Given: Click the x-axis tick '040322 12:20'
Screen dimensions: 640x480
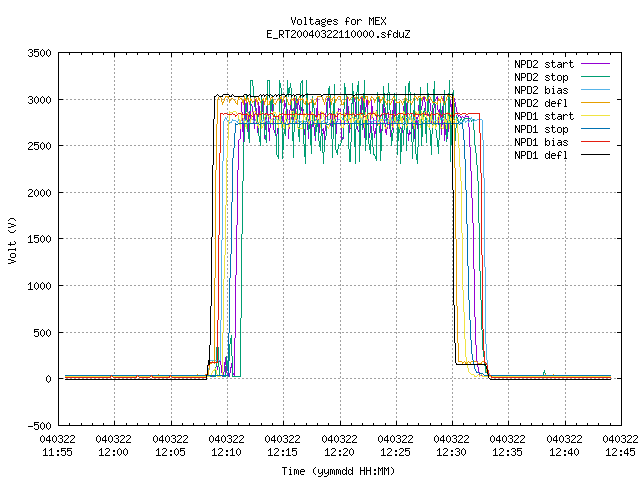Looking at the screenshot, I should [339, 446].
